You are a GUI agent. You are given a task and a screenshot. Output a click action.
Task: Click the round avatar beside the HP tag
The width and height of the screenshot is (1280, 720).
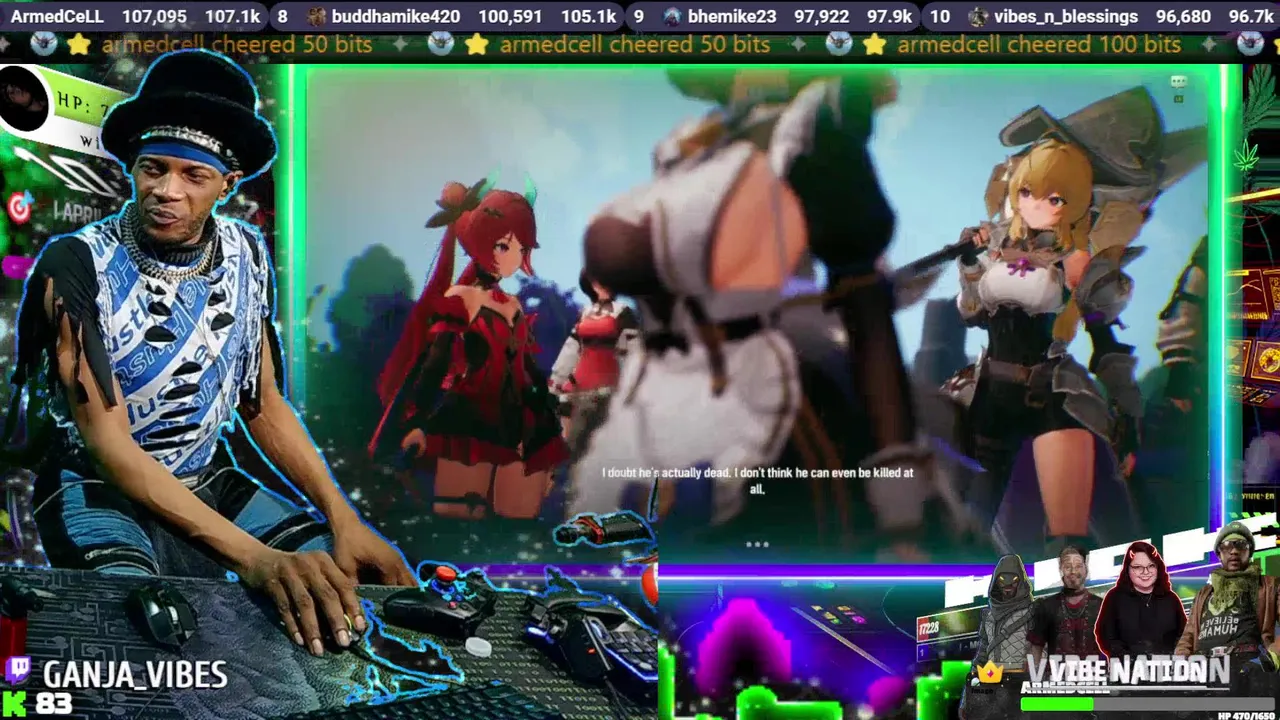[x=24, y=99]
